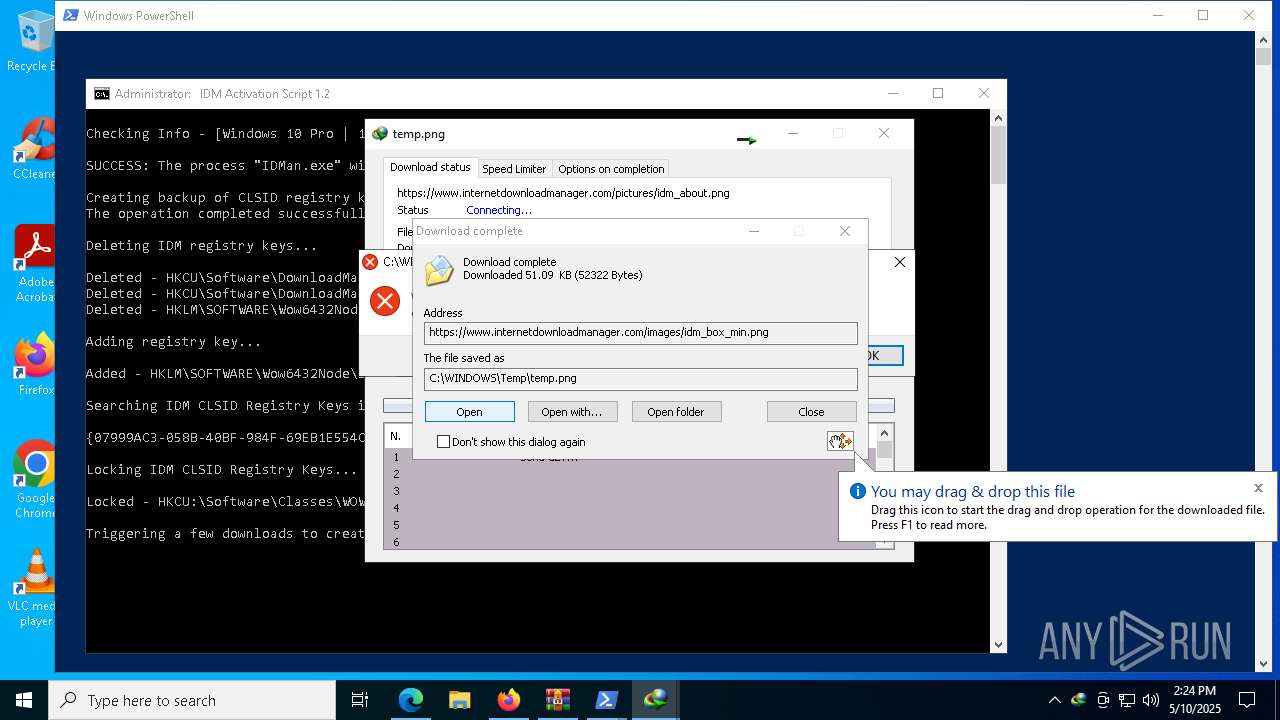Click the 'Connecting...' status text
Viewport: 1280px width, 720px height.
tap(499, 210)
